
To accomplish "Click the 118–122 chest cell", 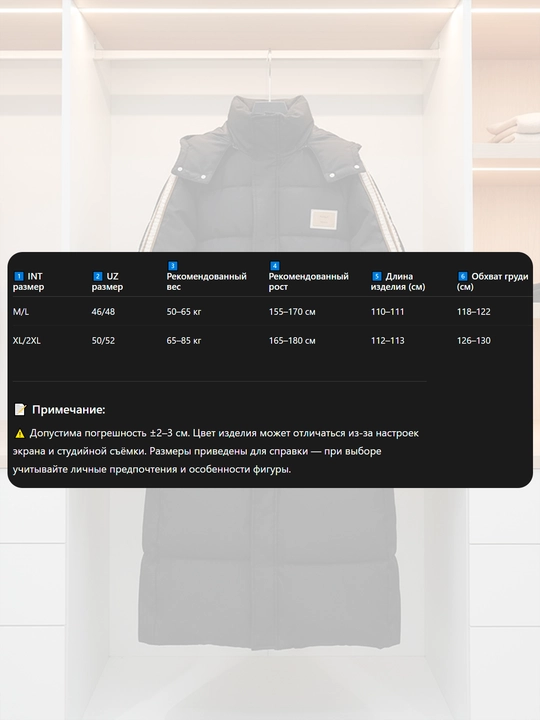I will pos(473,312).
